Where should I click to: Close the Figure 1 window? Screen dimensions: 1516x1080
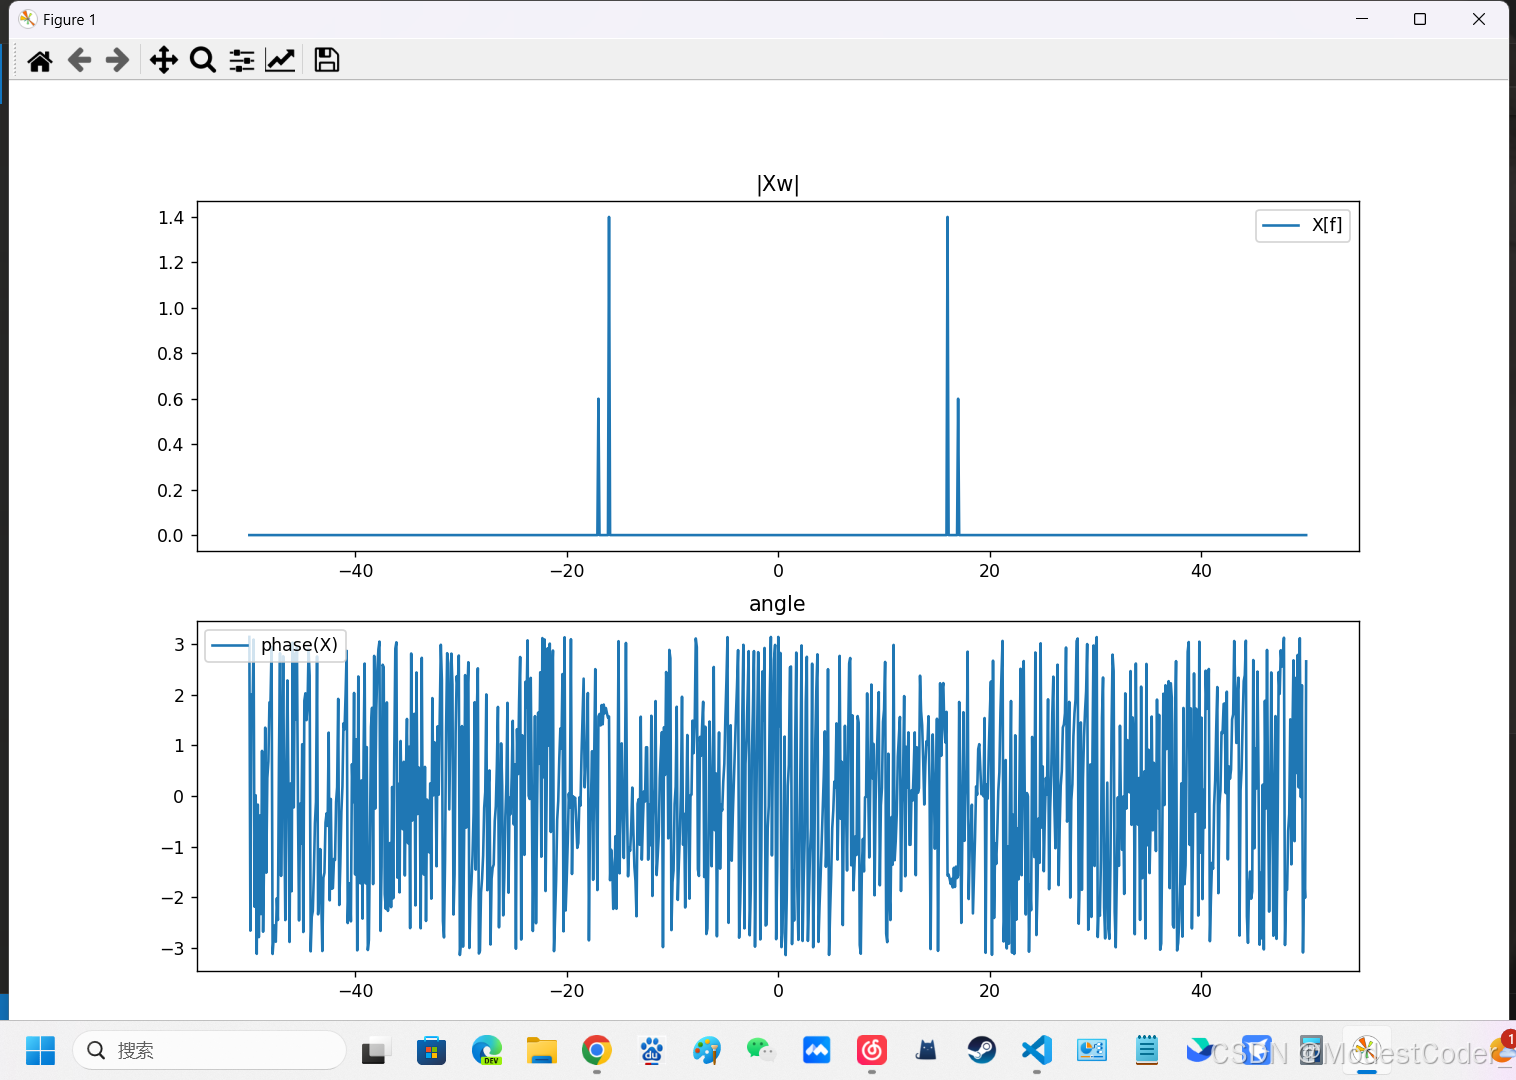pos(1479,19)
